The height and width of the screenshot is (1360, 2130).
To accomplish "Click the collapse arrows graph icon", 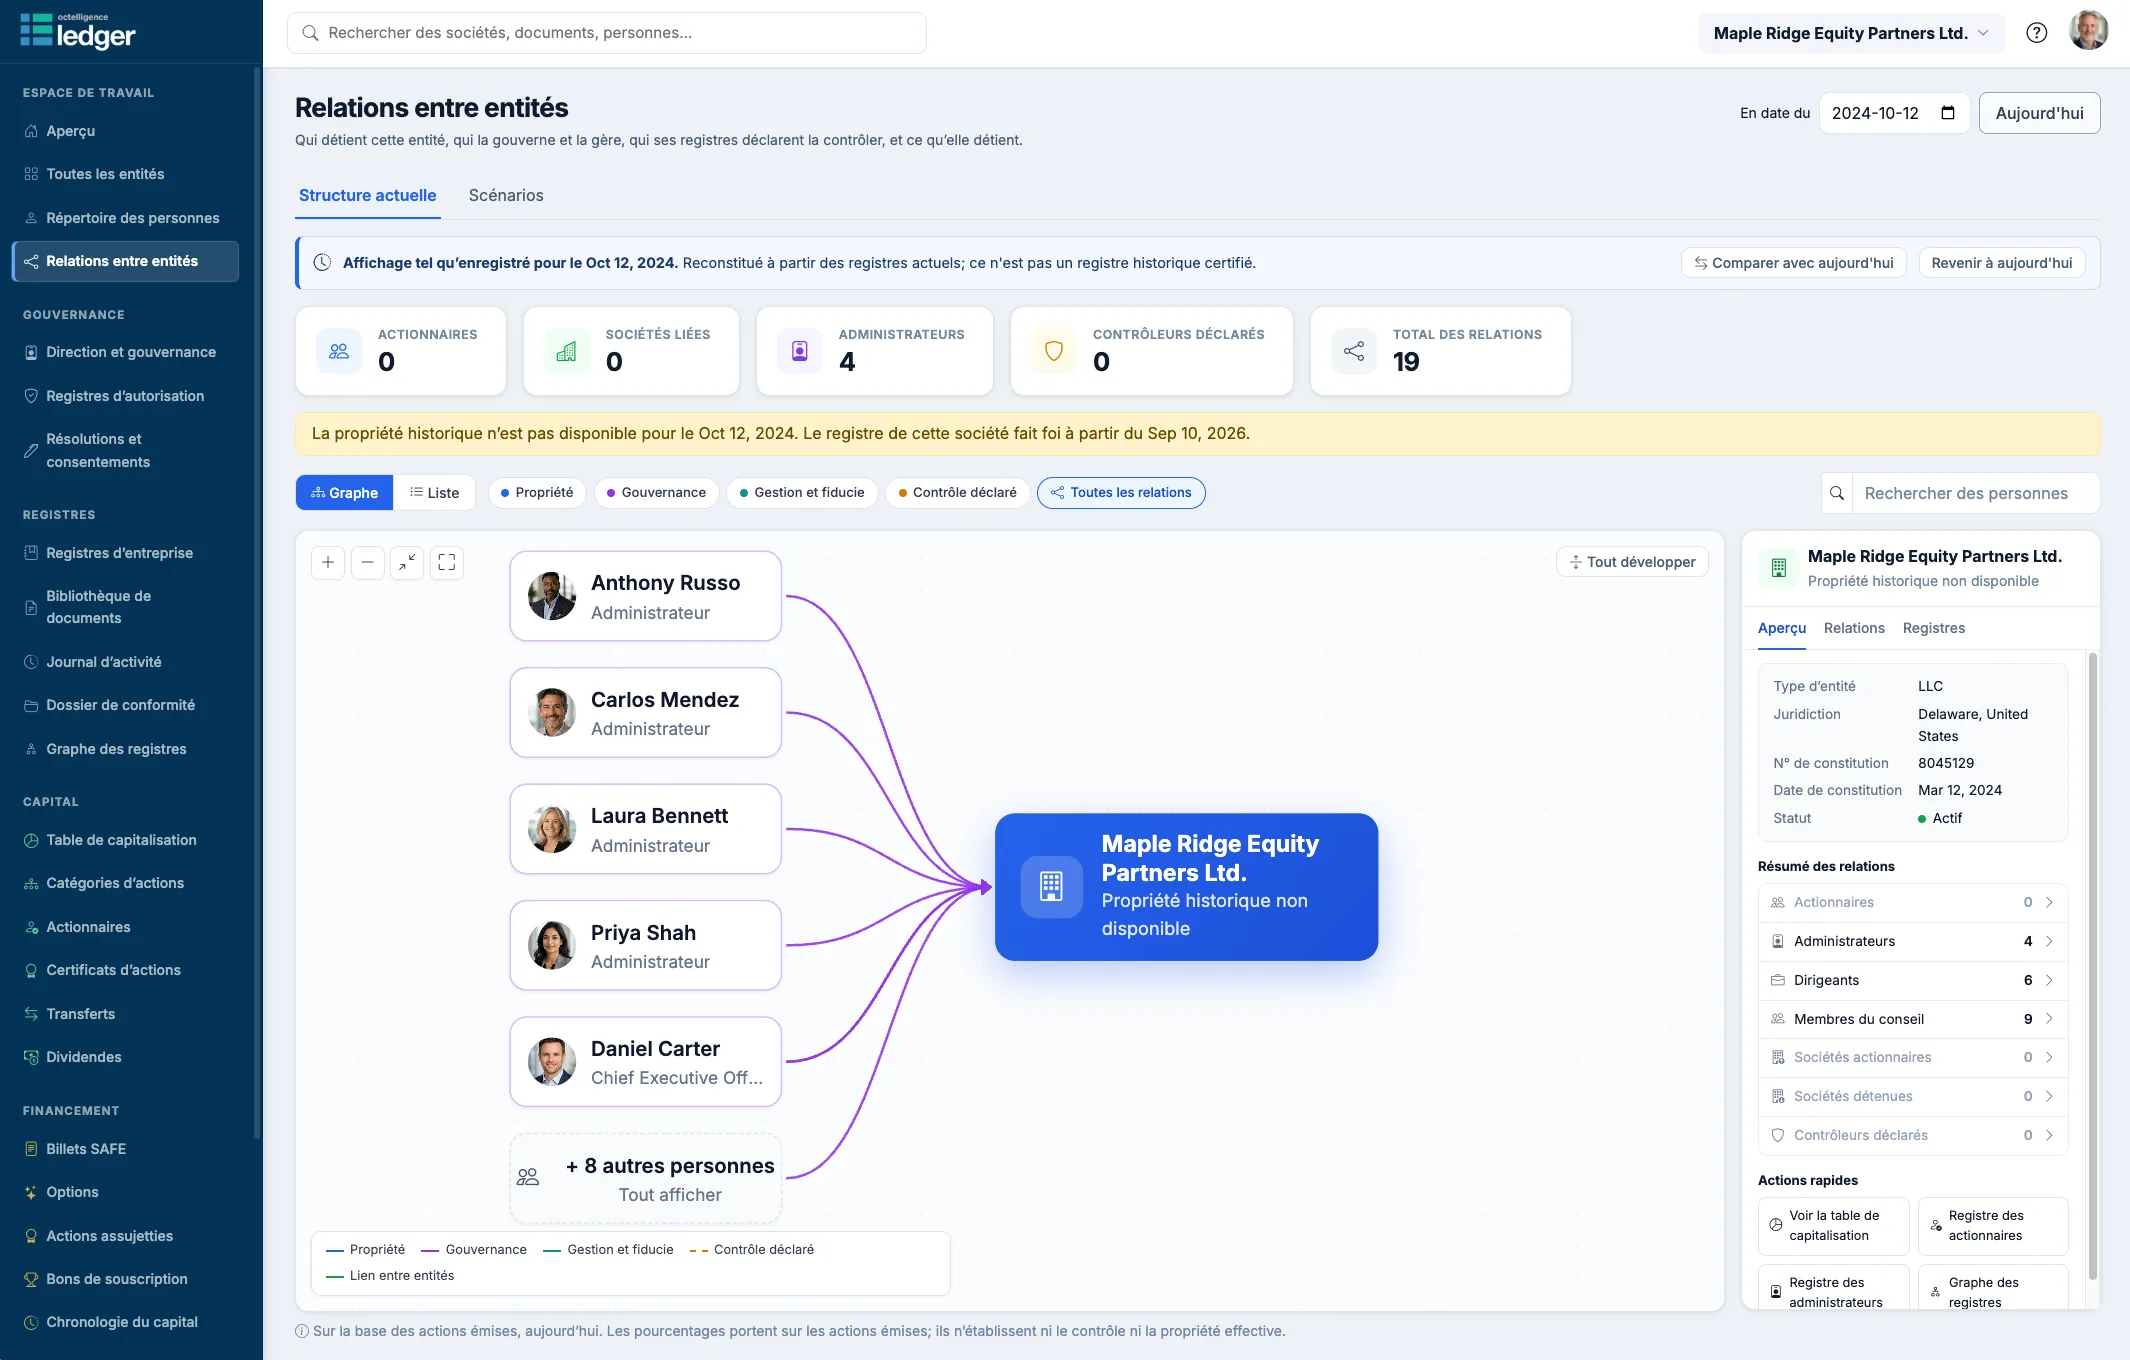I will (x=407, y=562).
